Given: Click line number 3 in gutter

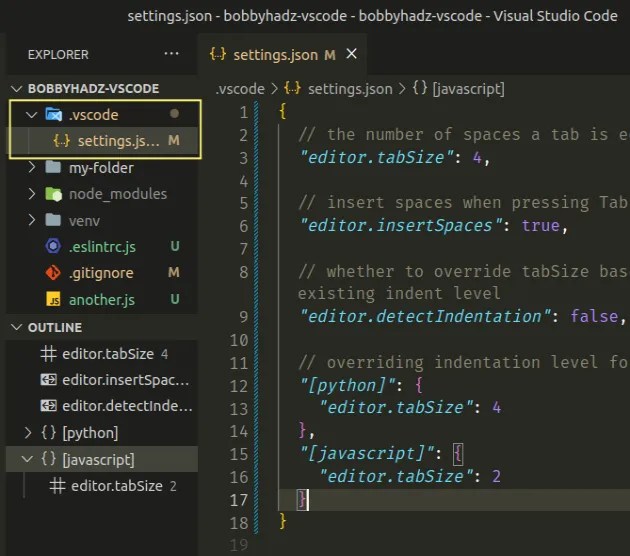Looking at the screenshot, I should pyautogui.click(x=244, y=158).
